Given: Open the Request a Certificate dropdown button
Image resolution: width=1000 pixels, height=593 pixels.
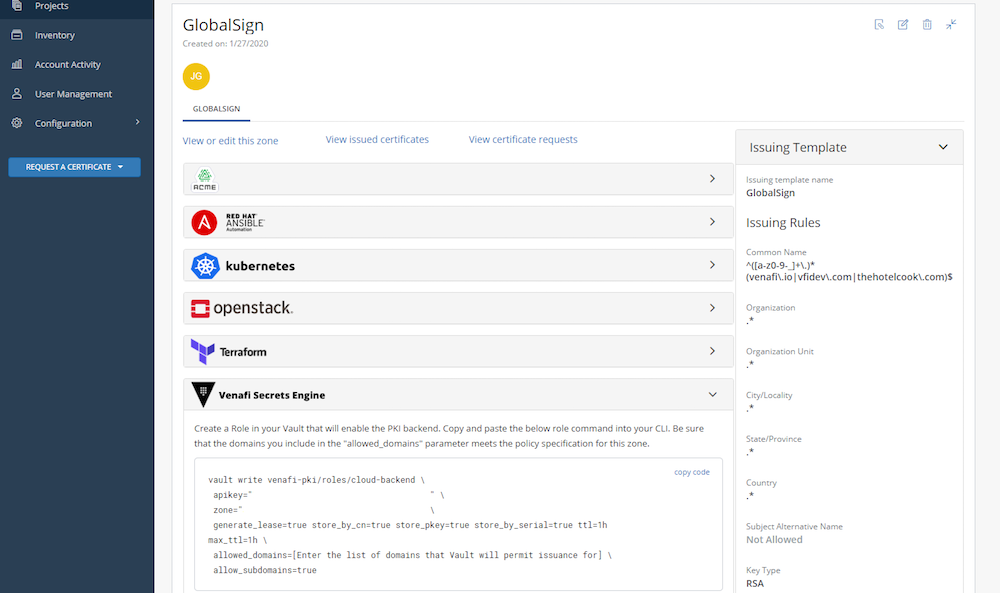Looking at the screenshot, I should pyautogui.click(x=75, y=167).
